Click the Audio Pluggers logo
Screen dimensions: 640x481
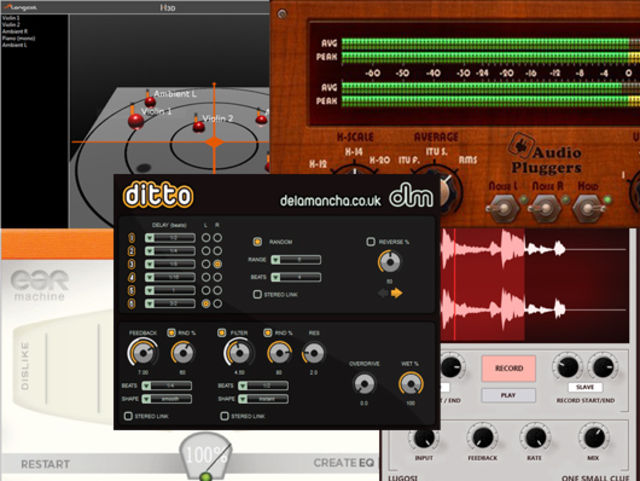[546, 154]
